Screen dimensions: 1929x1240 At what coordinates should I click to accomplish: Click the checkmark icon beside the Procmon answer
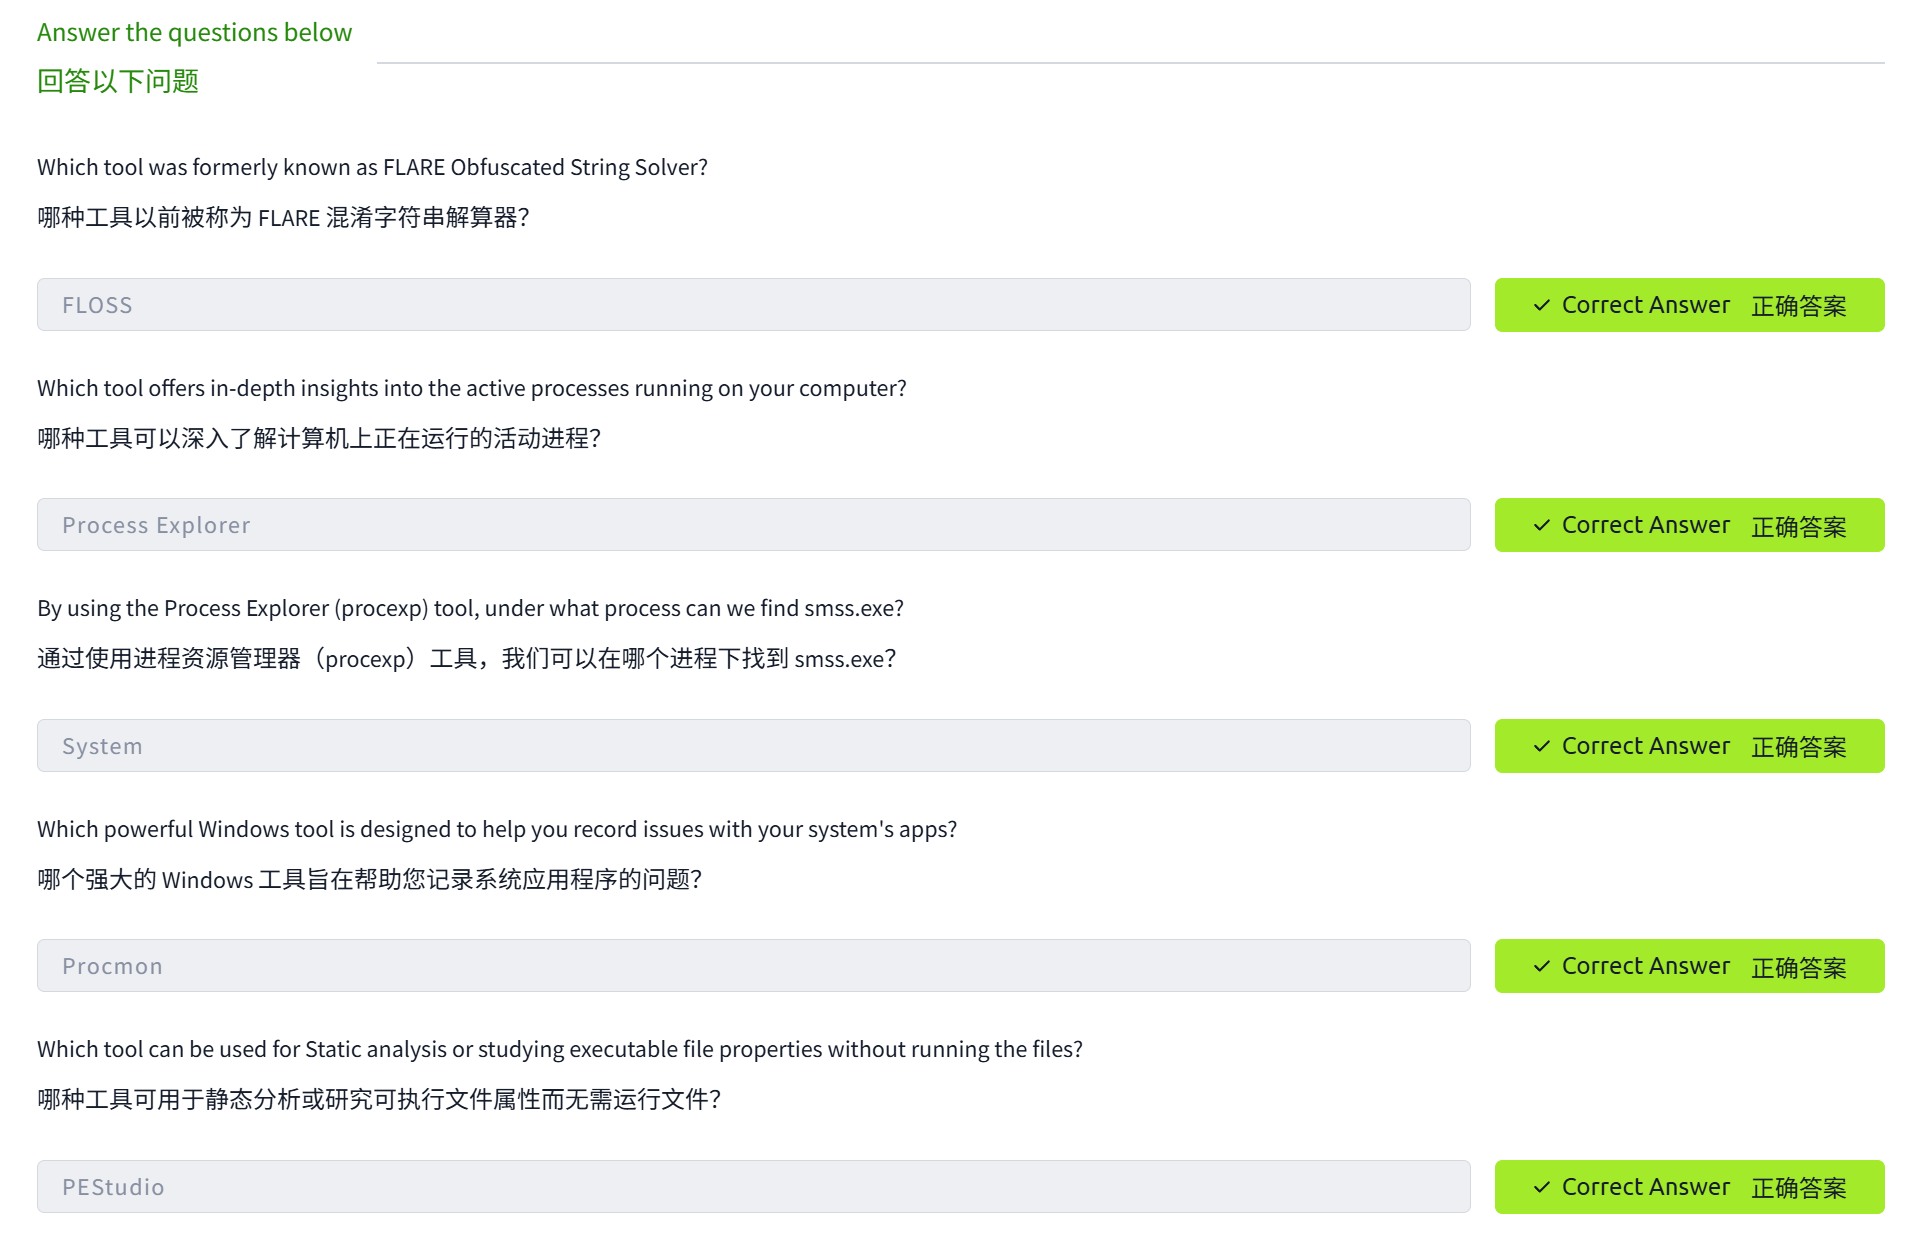[x=1541, y=966]
